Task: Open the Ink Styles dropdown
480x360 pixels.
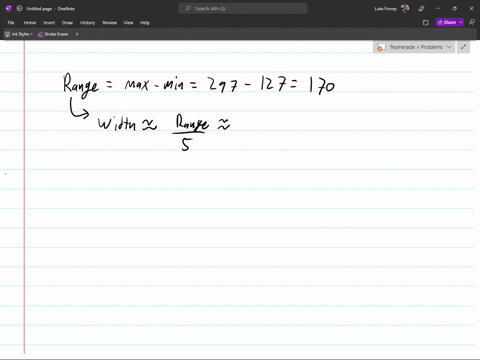Action: (19, 34)
